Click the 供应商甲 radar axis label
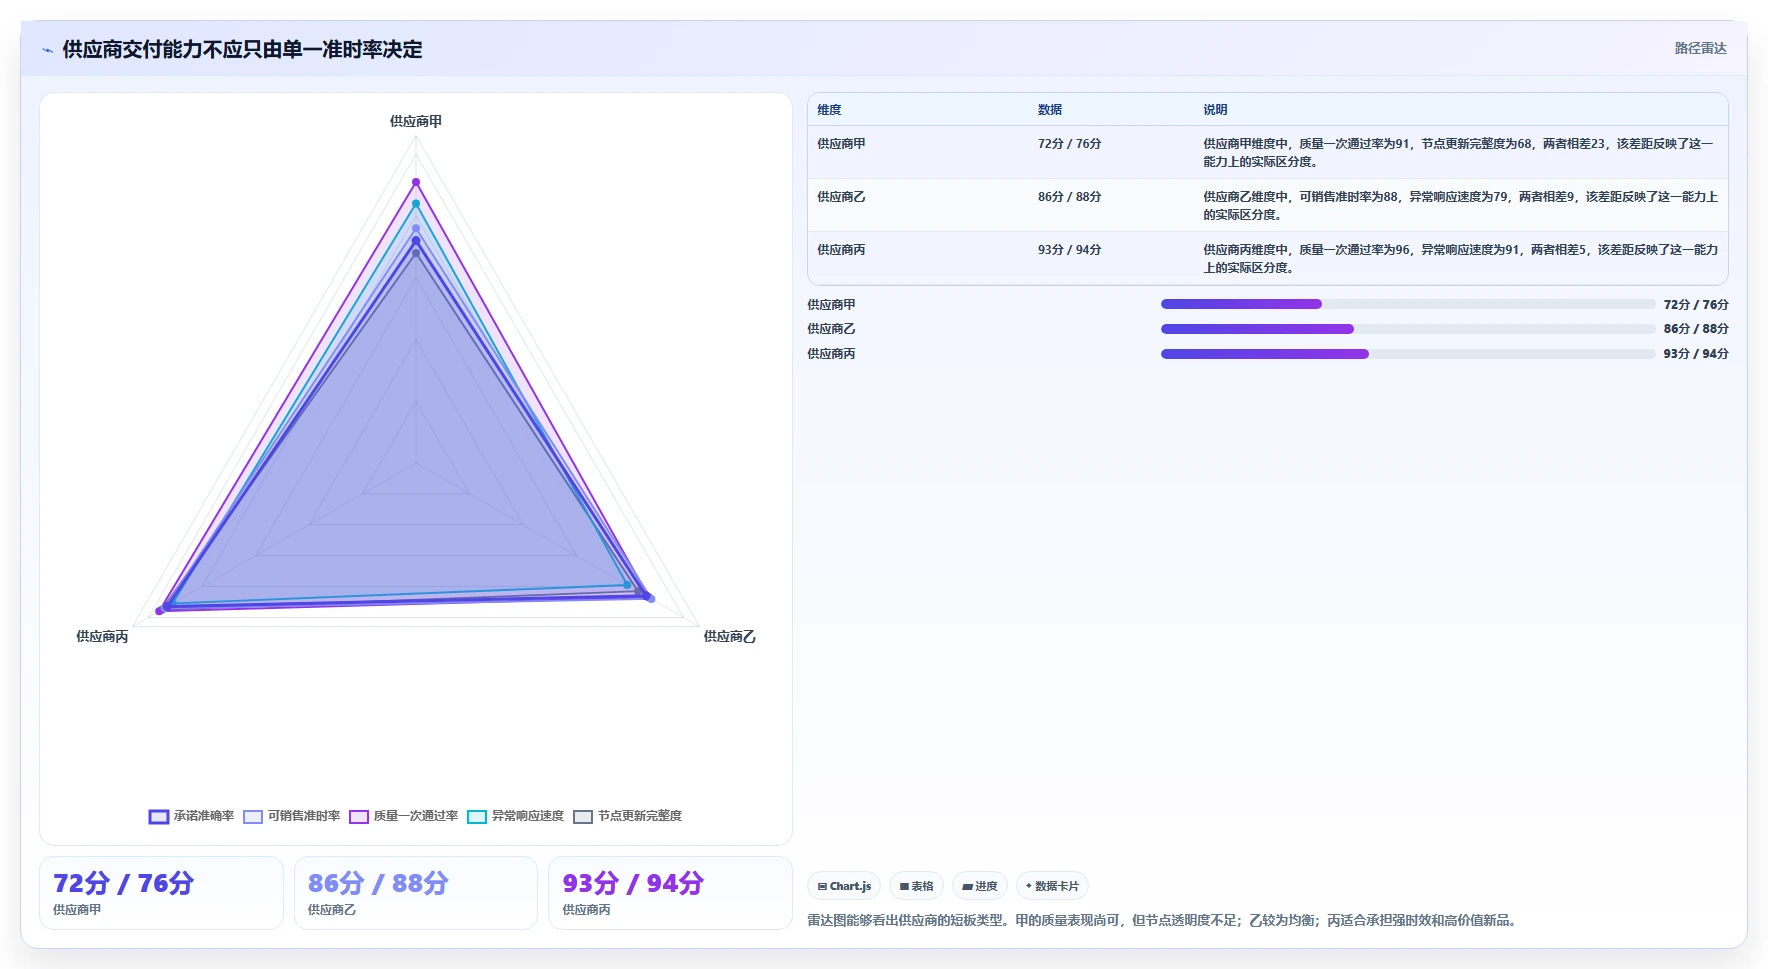1768x969 pixels. 416,122
